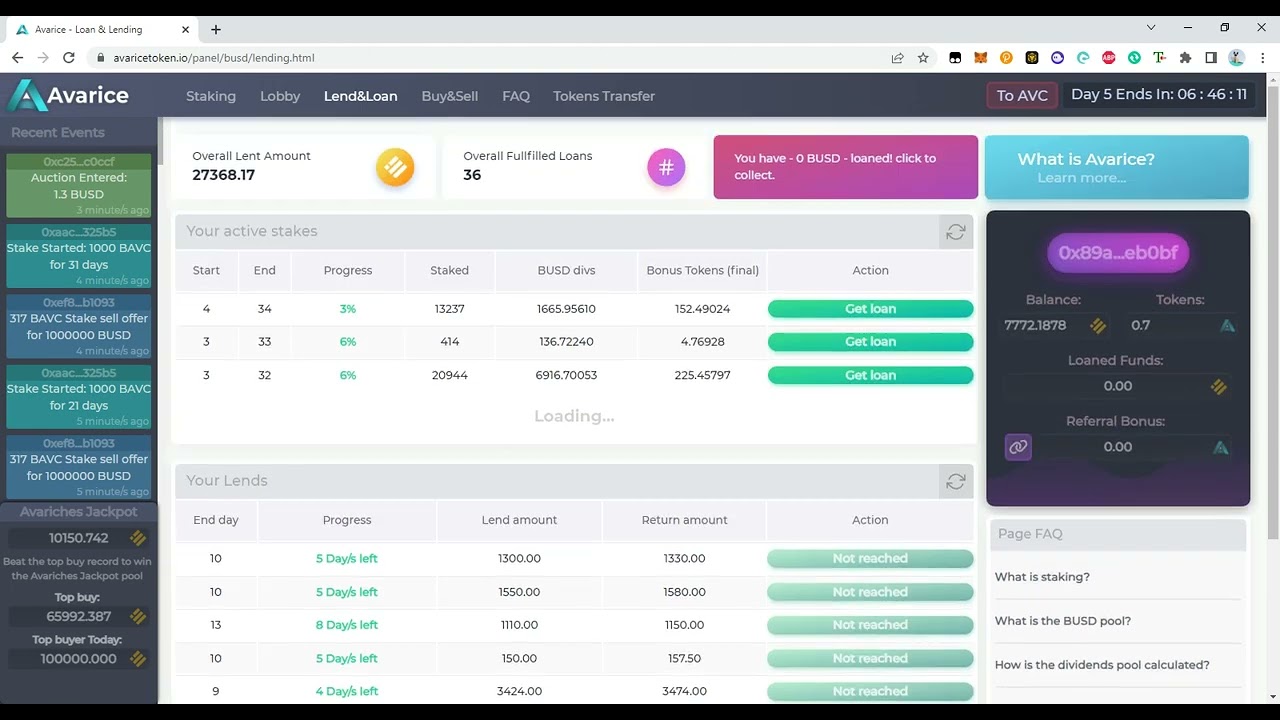
Task: Click the Recent Events heading
Action: (58, 132)
